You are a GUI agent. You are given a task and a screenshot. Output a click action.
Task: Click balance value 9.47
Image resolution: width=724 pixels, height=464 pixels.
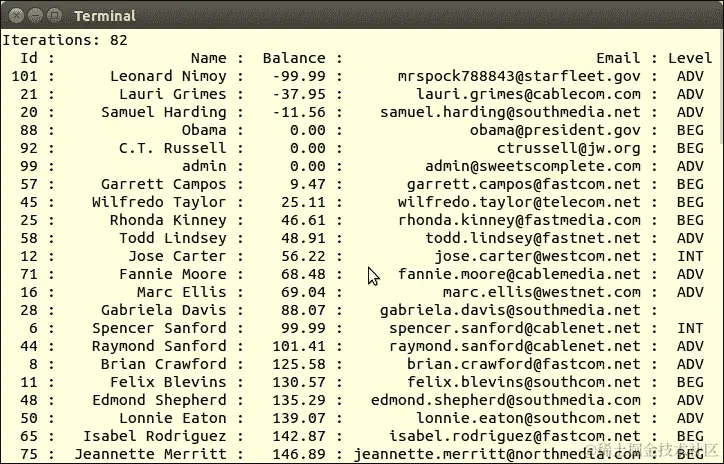tap(308, 184)
